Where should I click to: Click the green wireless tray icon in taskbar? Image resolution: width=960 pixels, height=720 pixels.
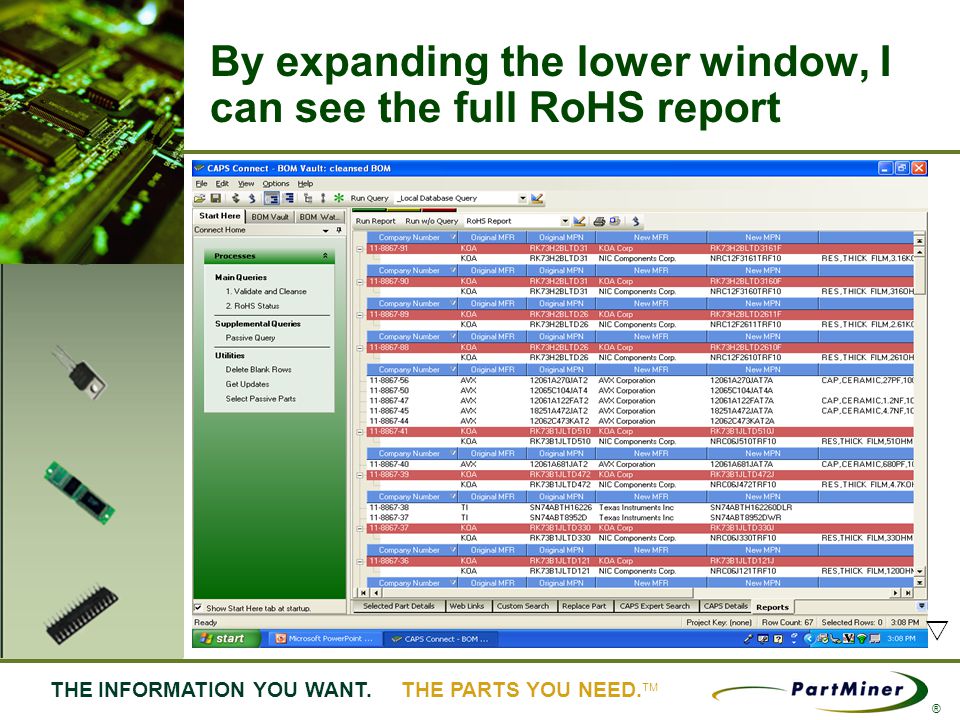tap(862, 639)
